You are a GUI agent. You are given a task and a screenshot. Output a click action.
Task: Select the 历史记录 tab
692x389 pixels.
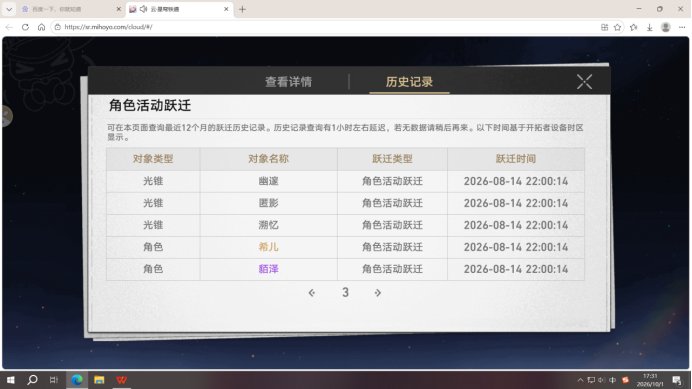tap(409, 82)
